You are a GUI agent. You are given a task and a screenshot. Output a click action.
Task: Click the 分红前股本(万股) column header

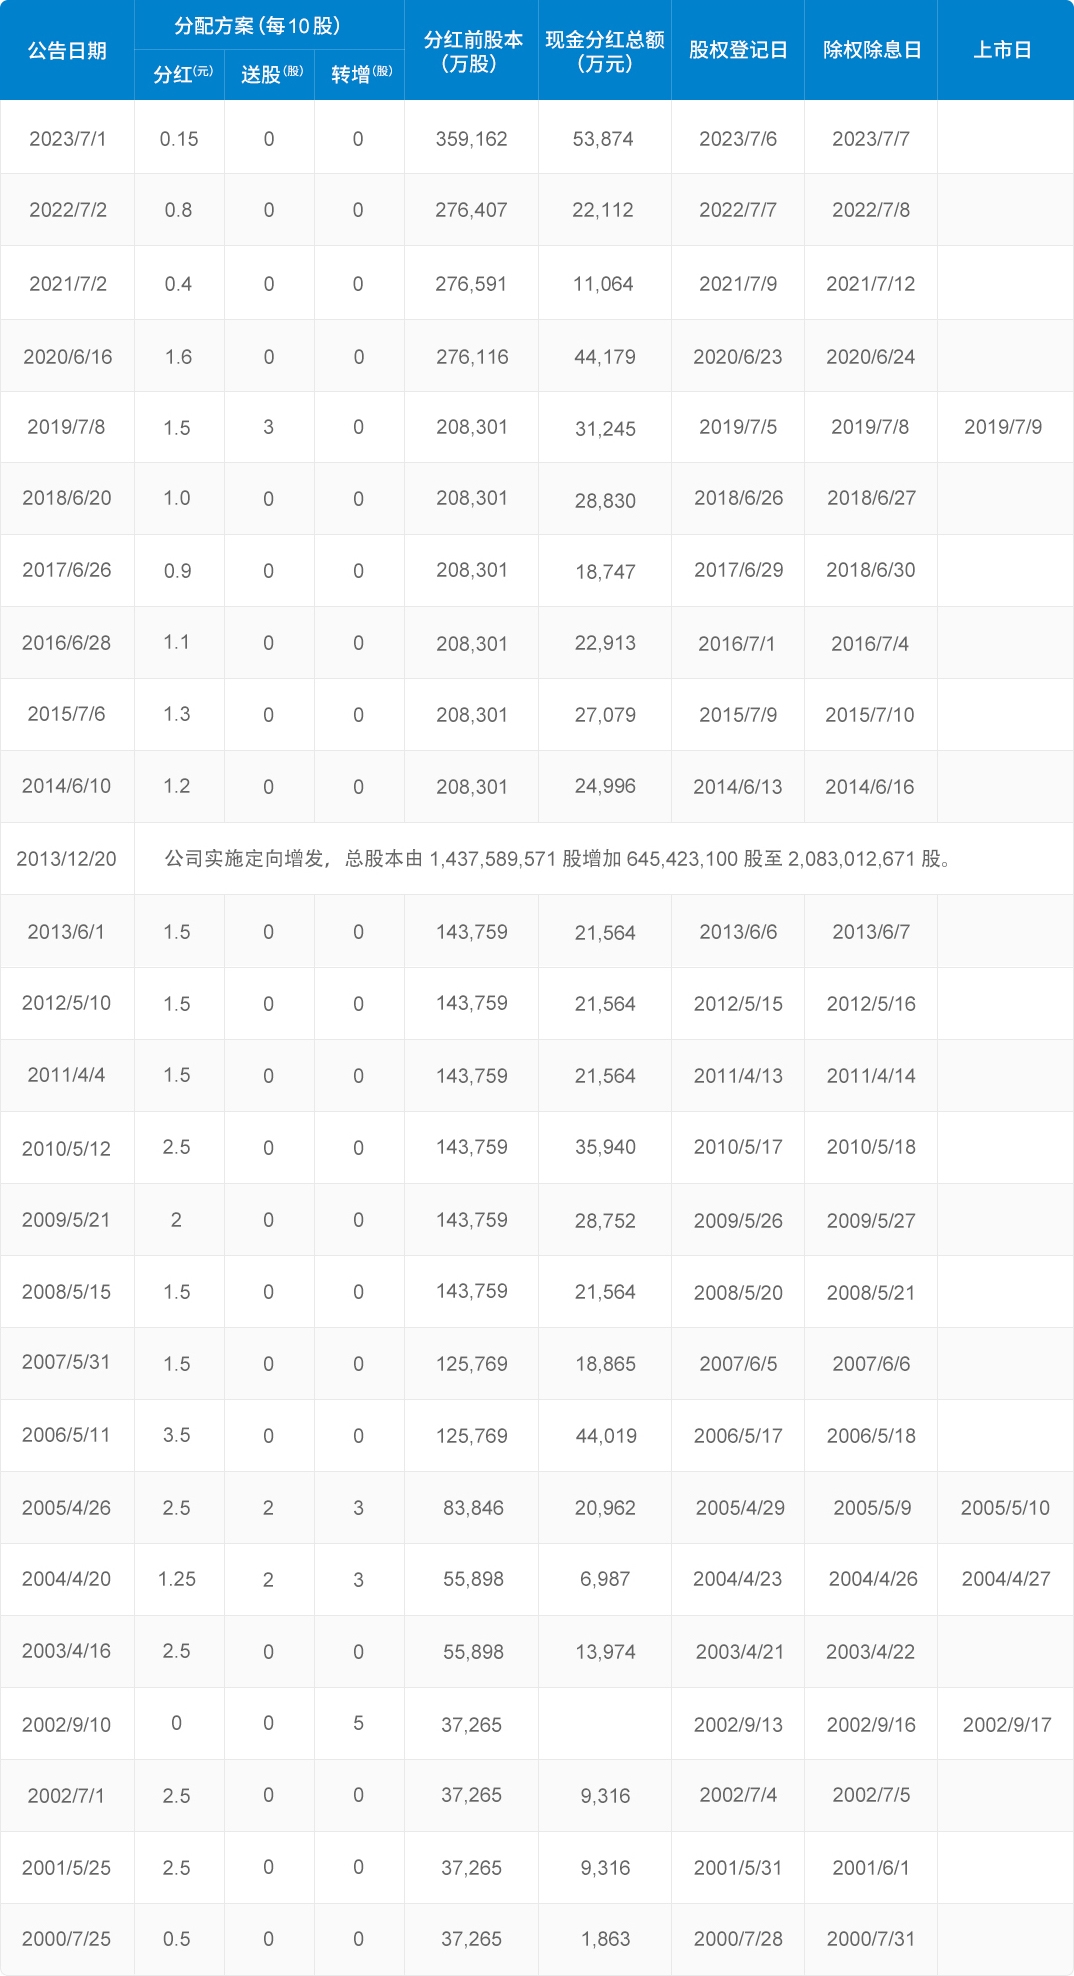pyautogui.click(x=472, y=51)
